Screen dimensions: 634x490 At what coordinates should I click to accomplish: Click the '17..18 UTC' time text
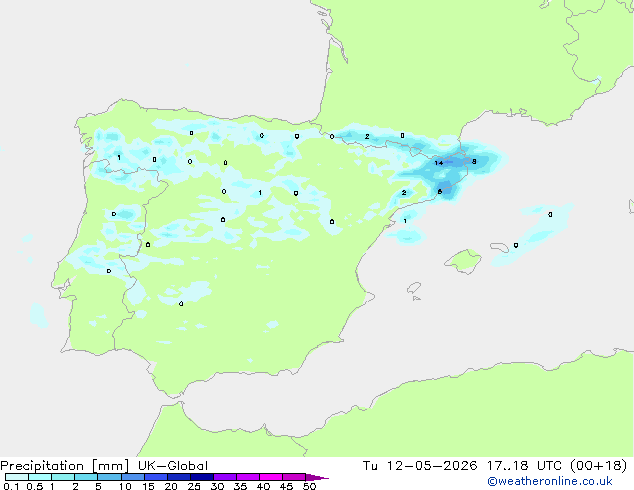click(x=524, y=466)
